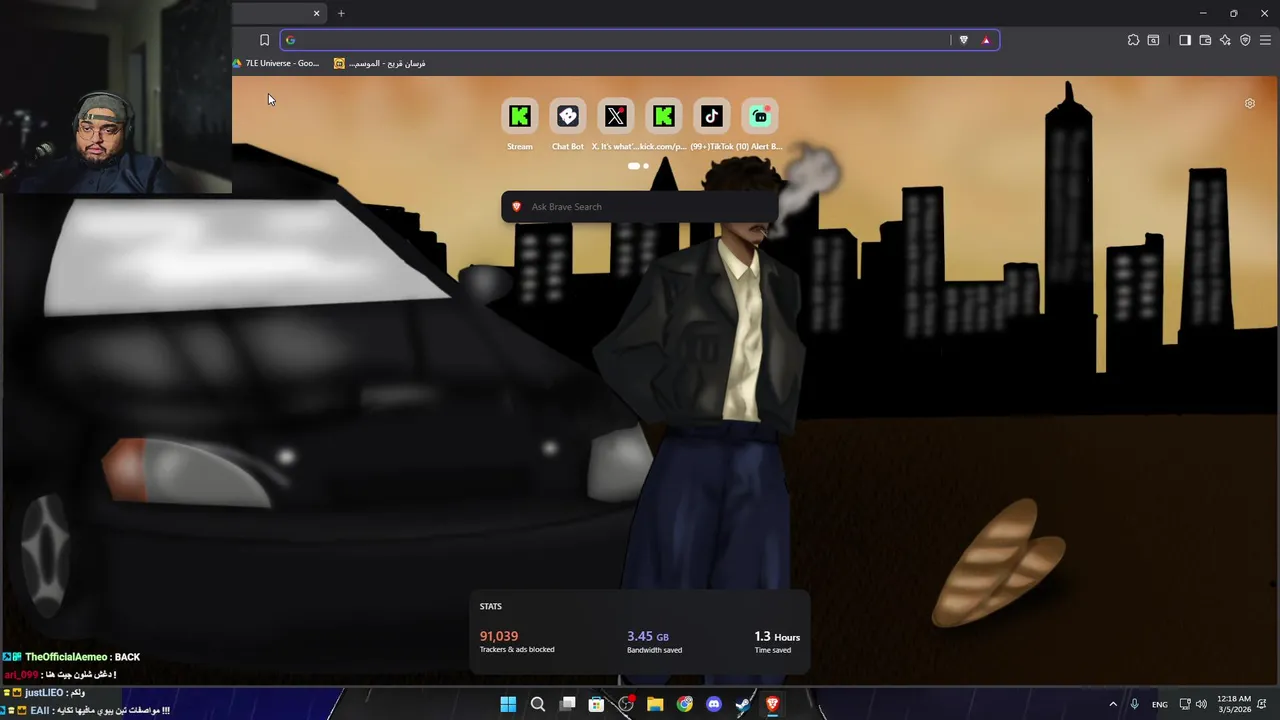Screen dimensions: 1280x720
Task: Open the volume speaker tray icon
Action: pyautogui.click(x=1201, y=704)
